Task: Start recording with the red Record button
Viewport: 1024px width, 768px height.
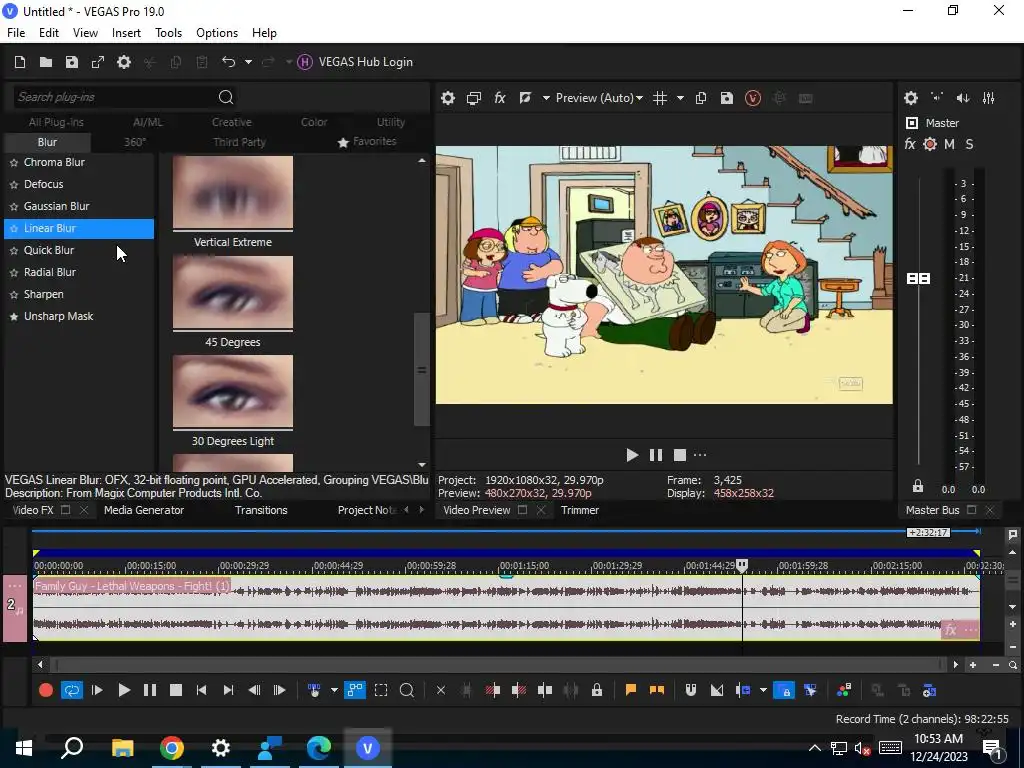Action: click(x=46, y=690)
